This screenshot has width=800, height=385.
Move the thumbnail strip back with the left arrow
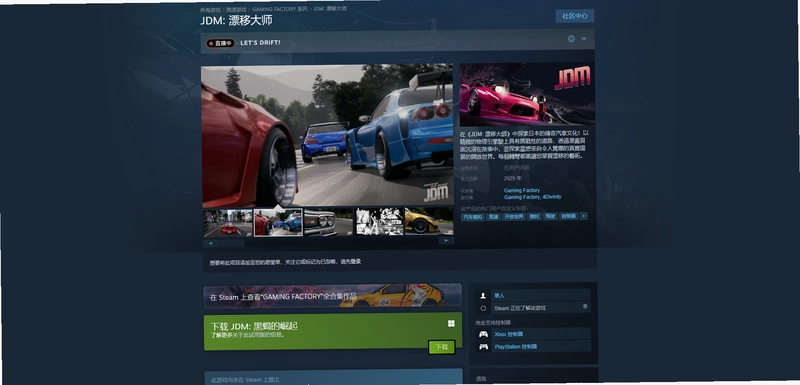coord(211,244)
